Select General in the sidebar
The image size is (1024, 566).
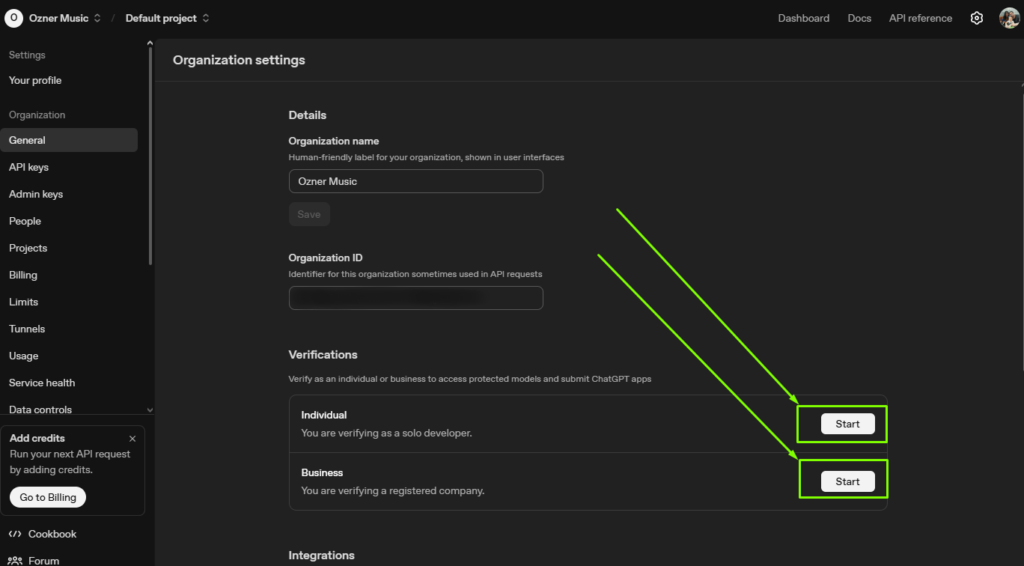pyautogui.click(x=69, y=140)
